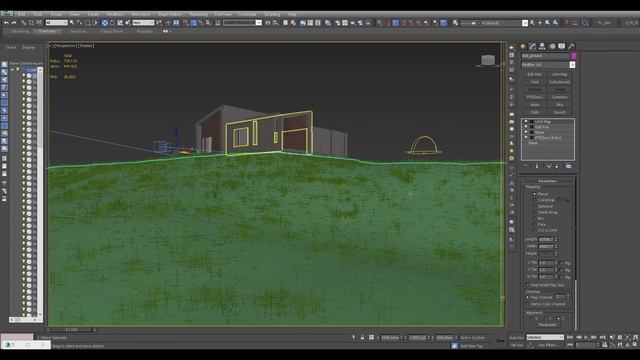This screenshot has width=640, height=360.
Task: Activate the Select Object arrow tool
Action: pos(72,23)
